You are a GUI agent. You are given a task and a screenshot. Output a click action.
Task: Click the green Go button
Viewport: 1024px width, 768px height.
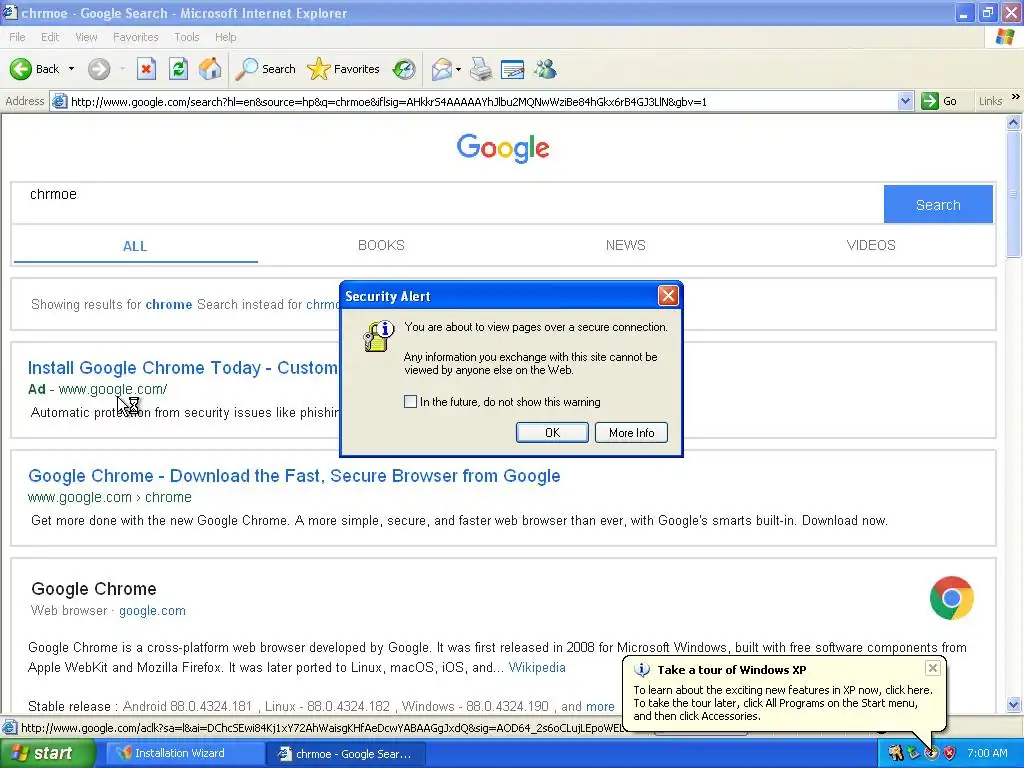pyautogui.click(x=940, y=101)
